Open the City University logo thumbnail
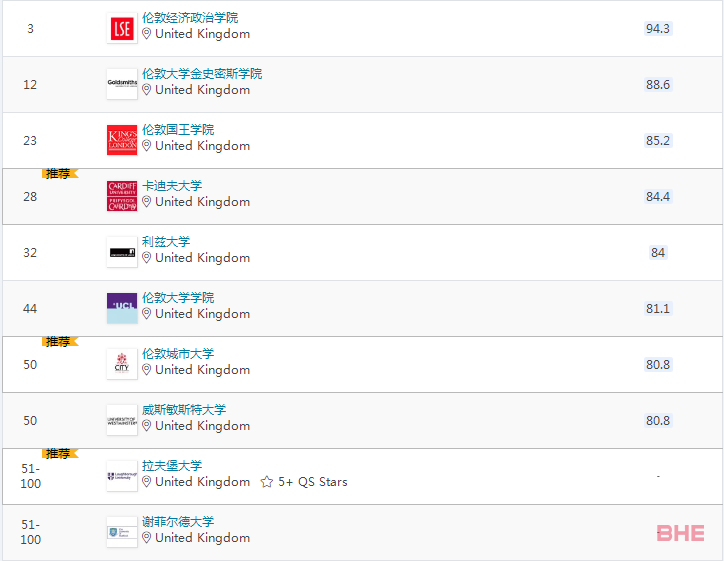The height and width of the screenshot is (561, 724). coord(122,364)
